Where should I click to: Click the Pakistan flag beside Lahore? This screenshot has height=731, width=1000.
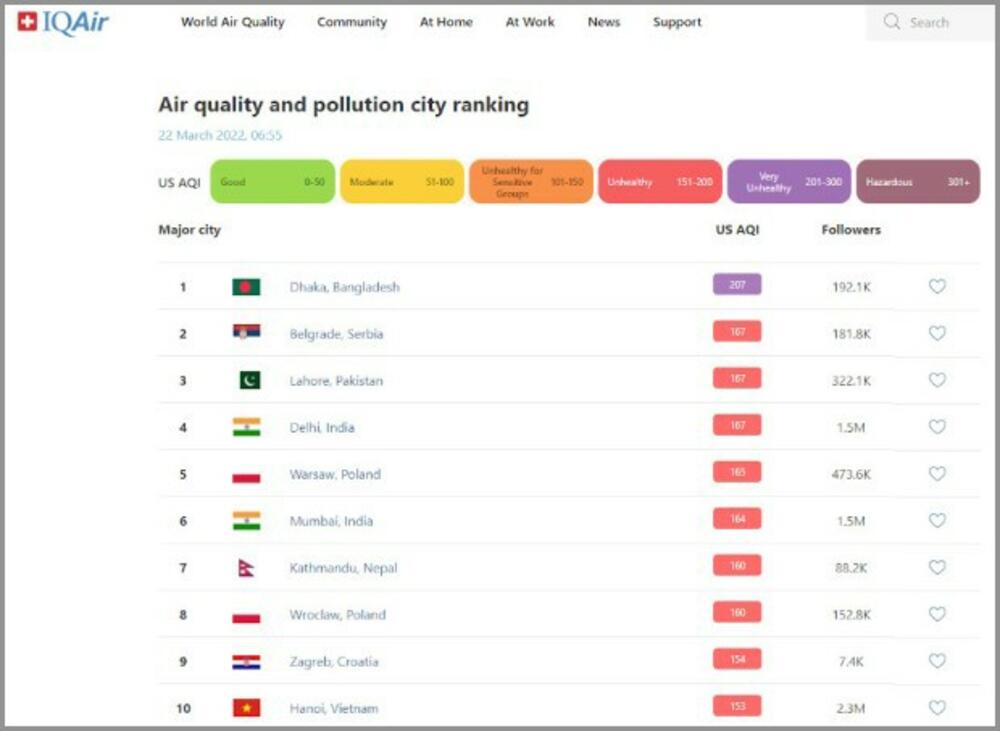point(249,380)
